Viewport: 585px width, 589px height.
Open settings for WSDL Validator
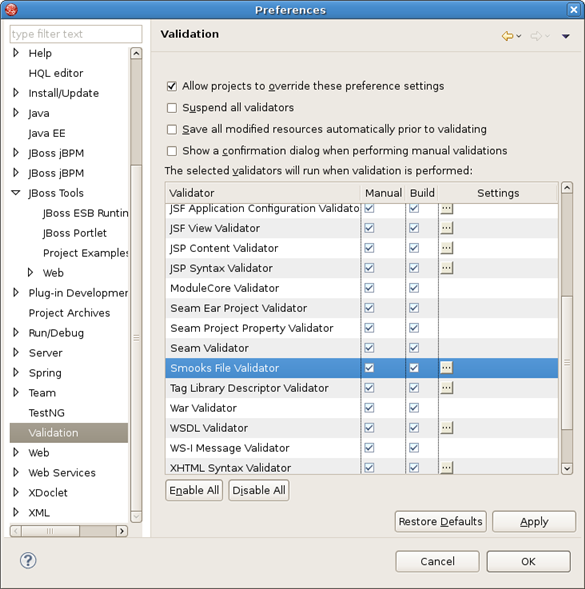446,427
